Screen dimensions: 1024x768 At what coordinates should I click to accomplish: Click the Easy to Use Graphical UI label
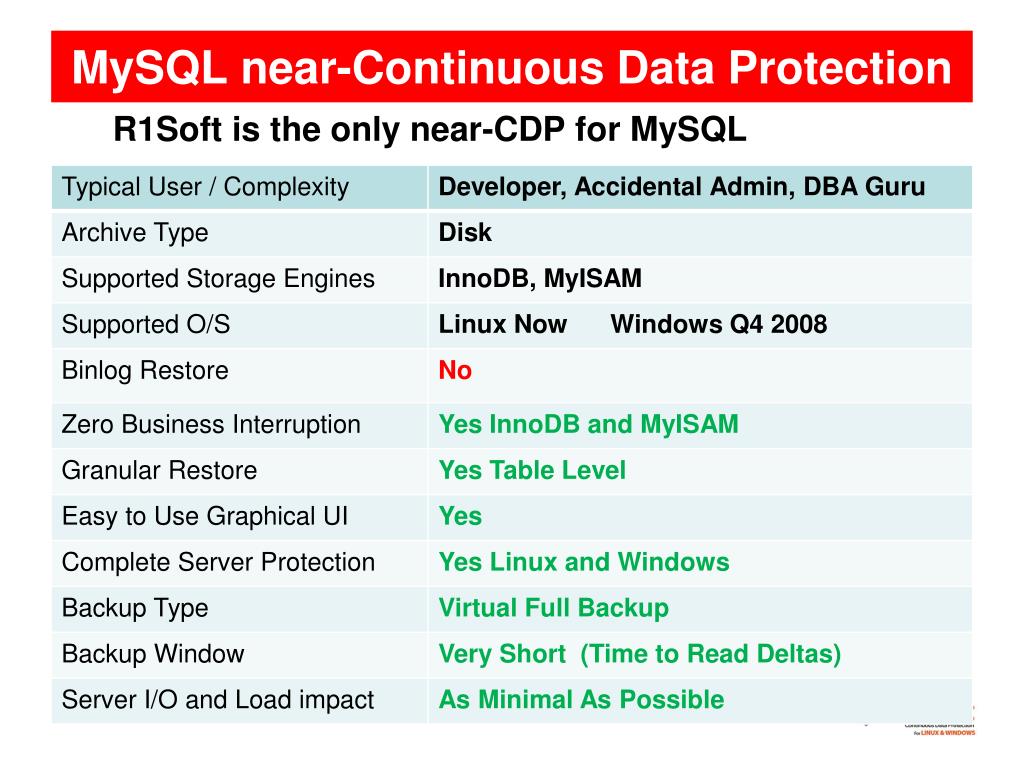tap(205, 517)
